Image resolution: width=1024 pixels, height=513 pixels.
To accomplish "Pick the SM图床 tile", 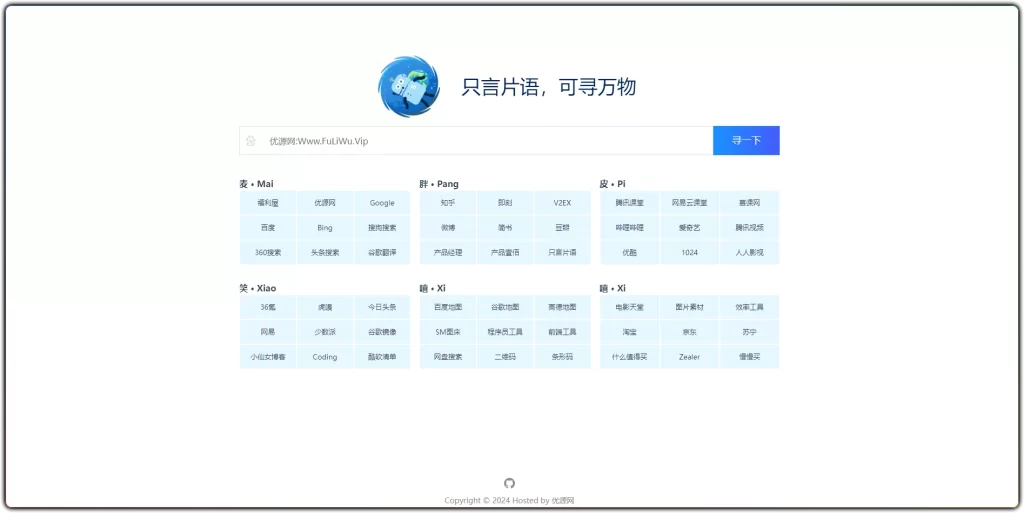I will coord(448,332).
